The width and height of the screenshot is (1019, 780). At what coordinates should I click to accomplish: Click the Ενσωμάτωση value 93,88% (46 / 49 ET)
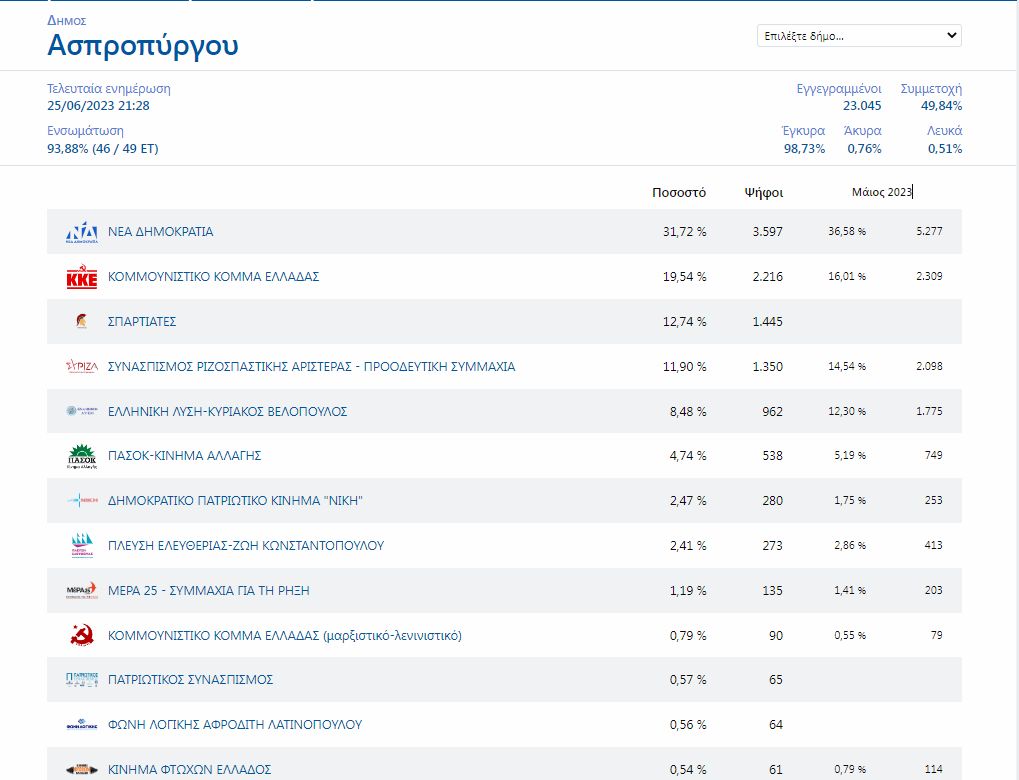tap(103, 148)
